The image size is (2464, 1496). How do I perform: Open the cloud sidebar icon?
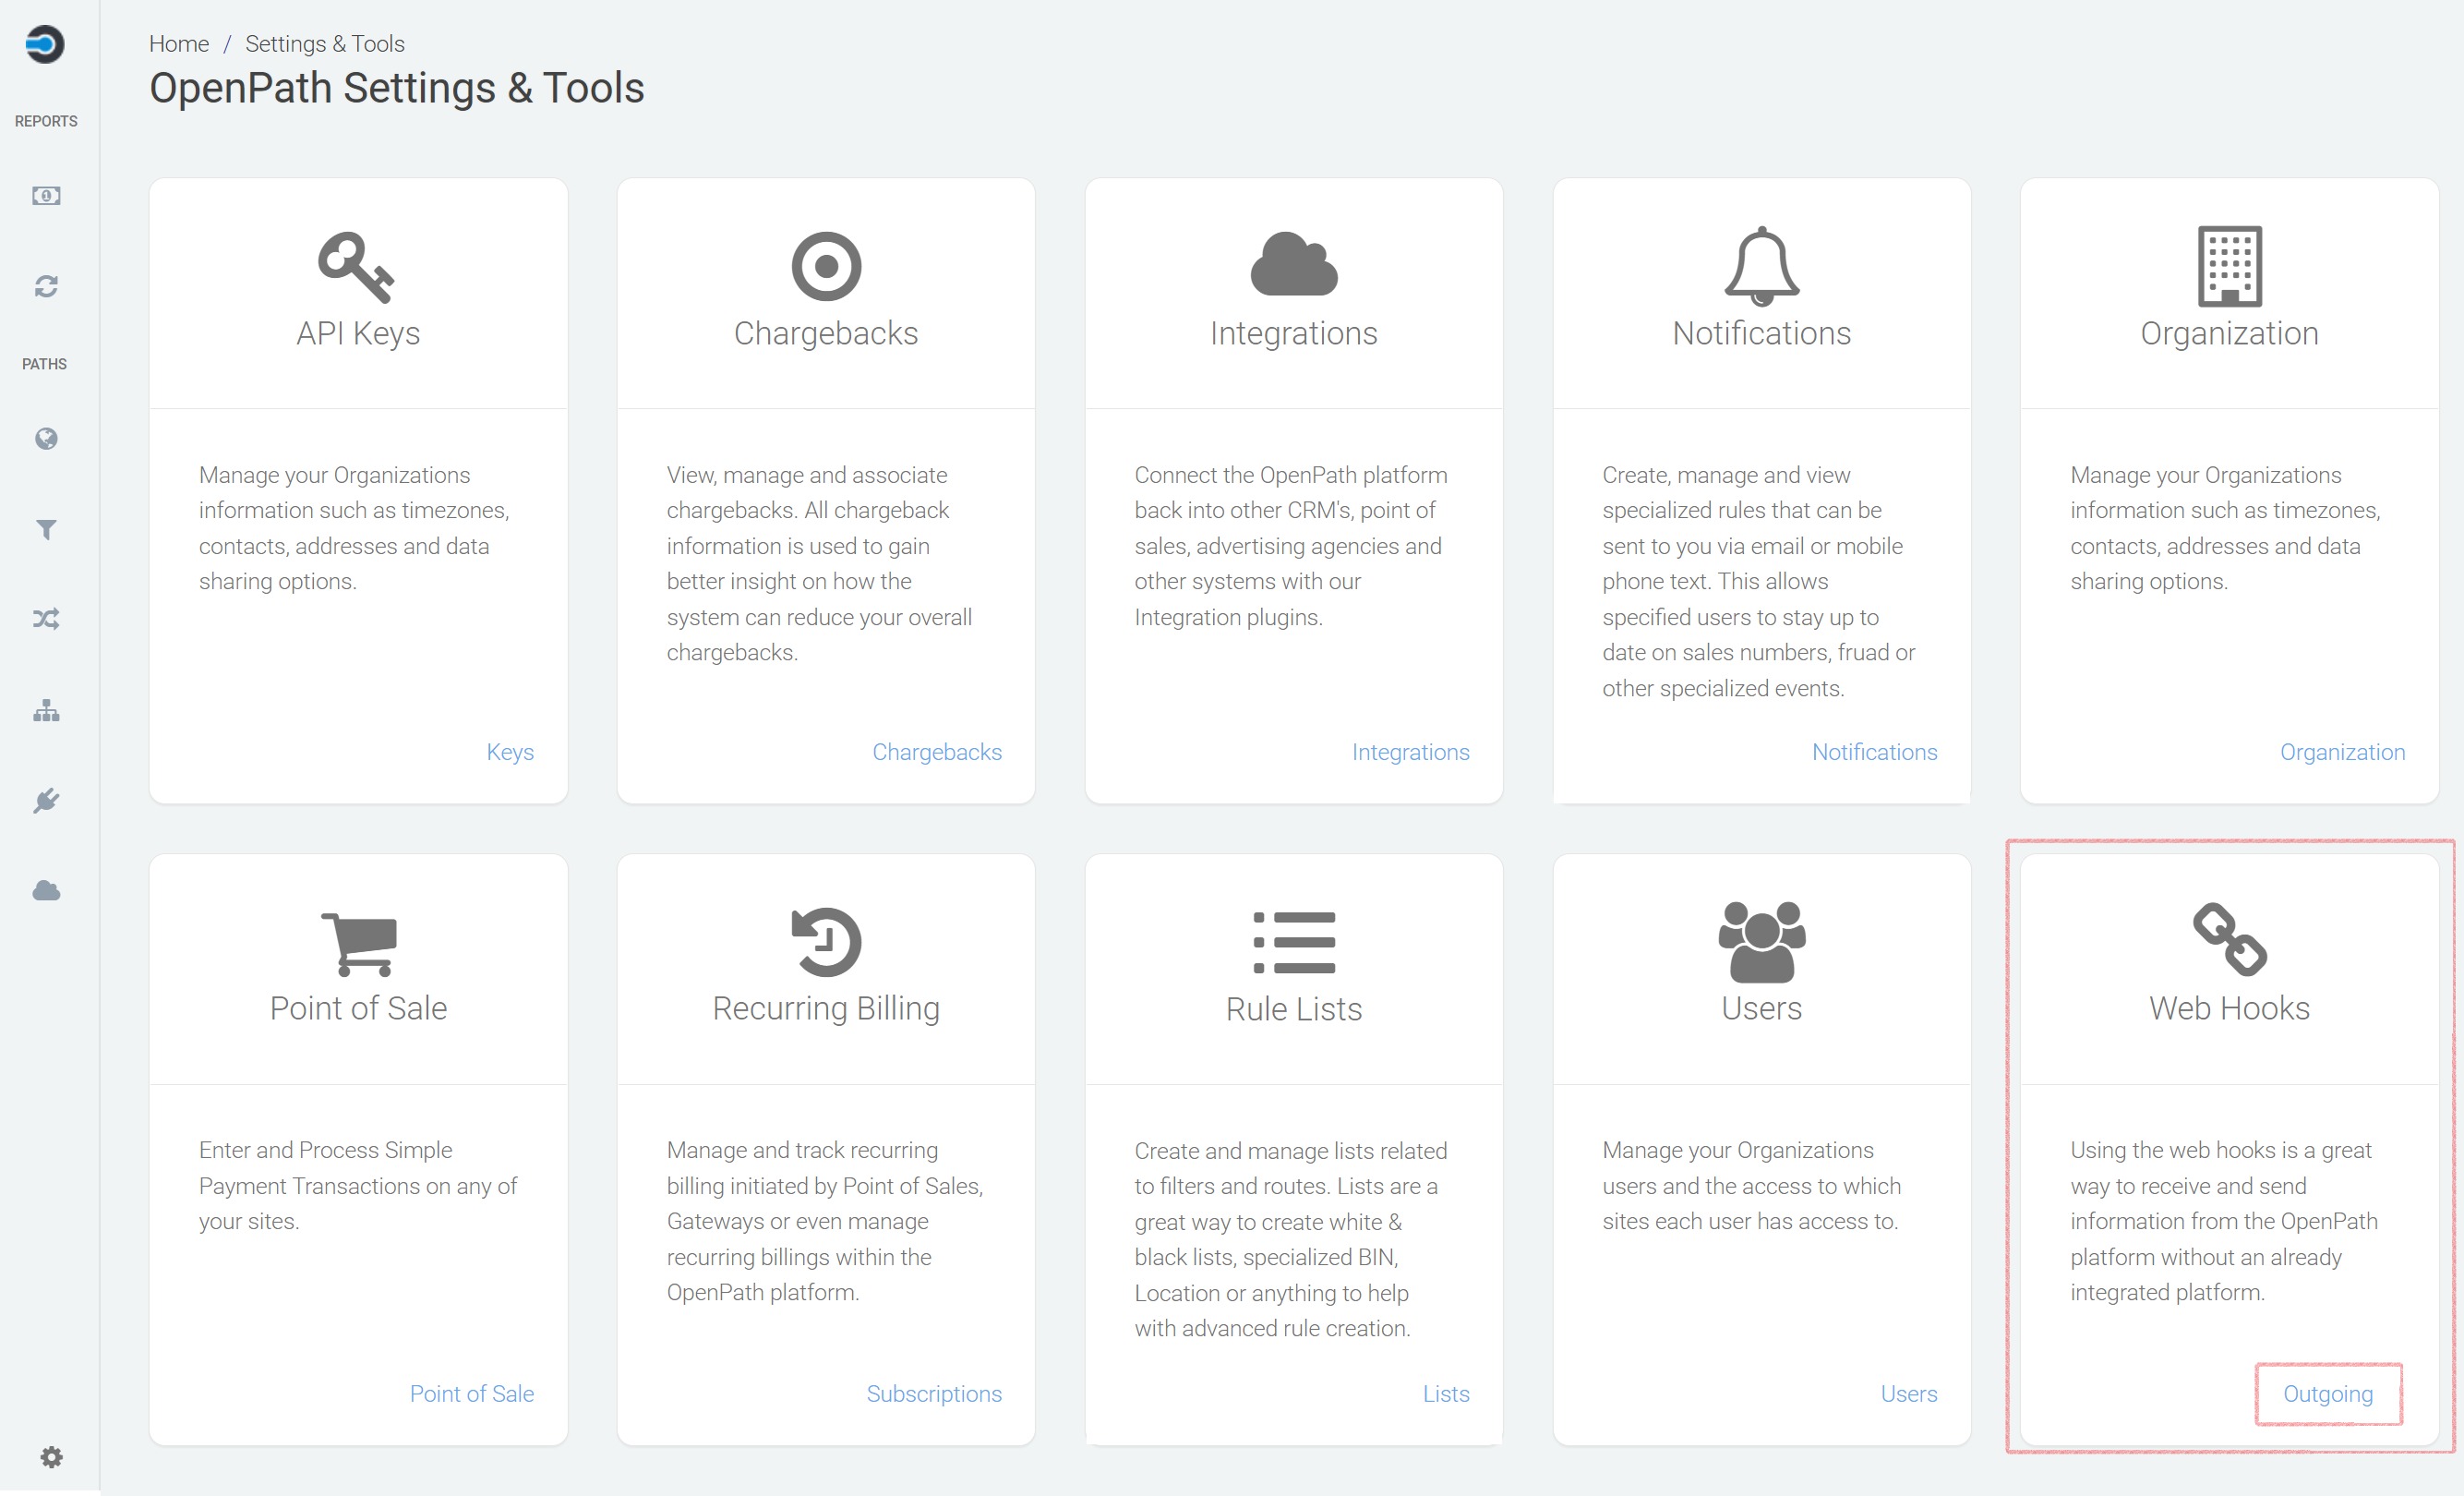click(x=46, y=890)
